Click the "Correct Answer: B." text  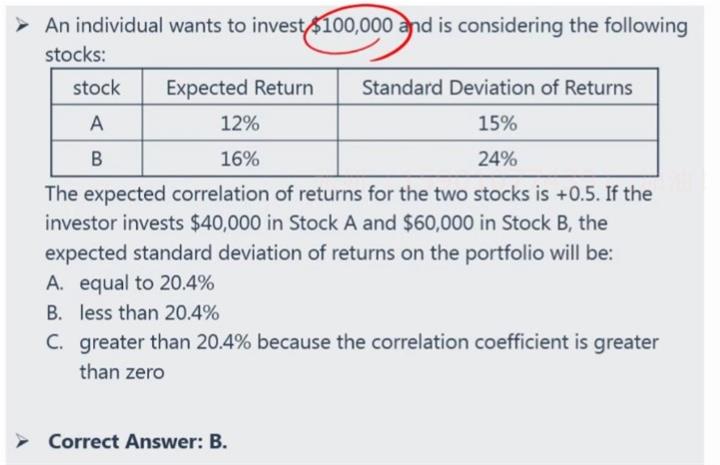(138, 441)
